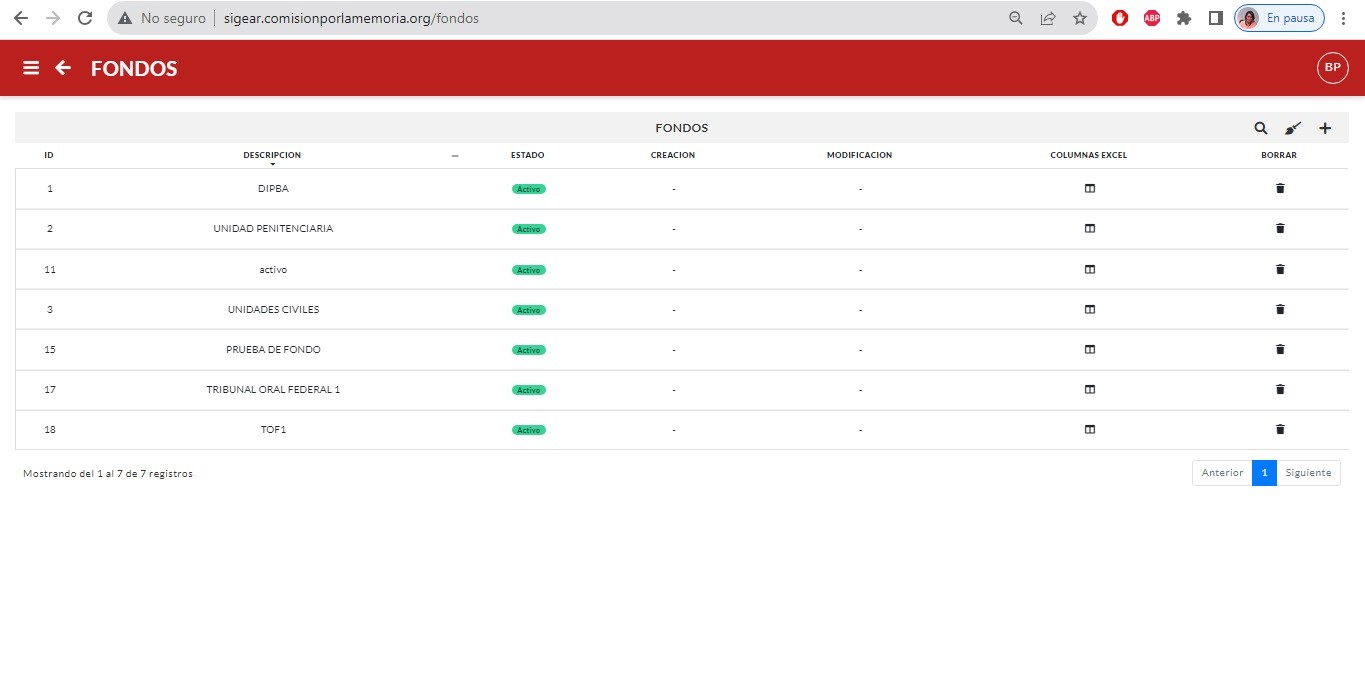
Task: Click the back arrow beside FONDOS
Action: pyautogui.click(x=63, y=68)
